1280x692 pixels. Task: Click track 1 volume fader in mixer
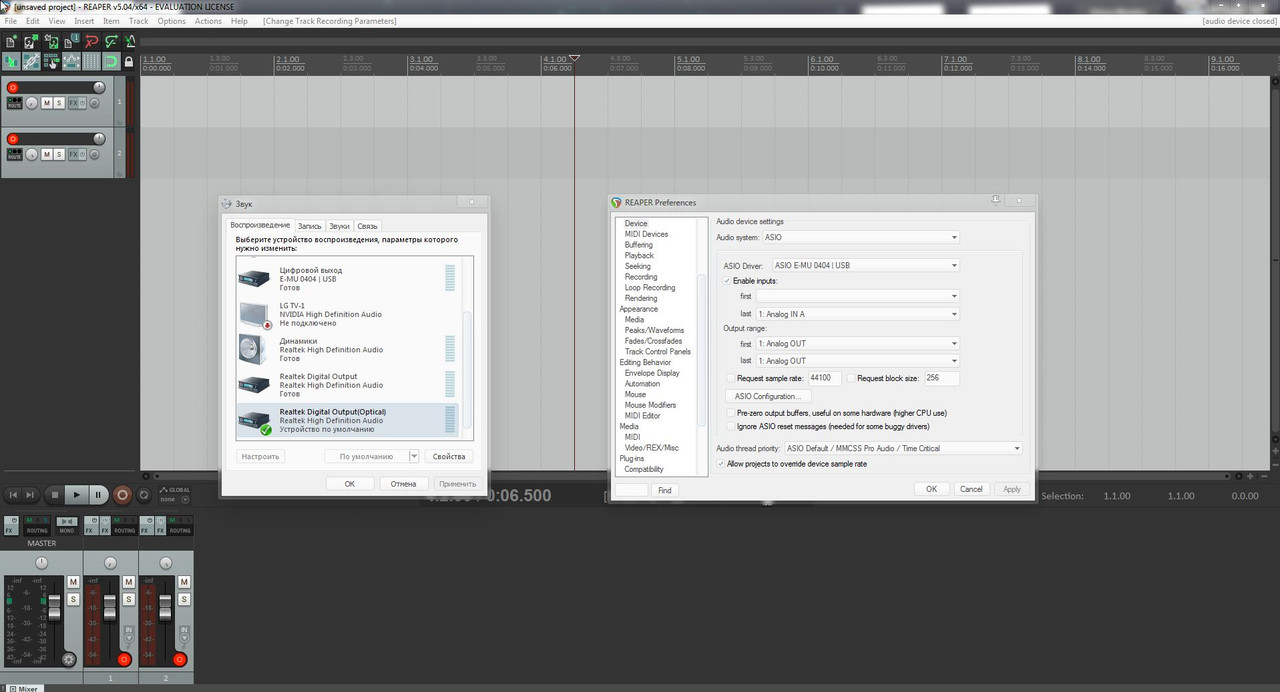(x=109, y=609)
